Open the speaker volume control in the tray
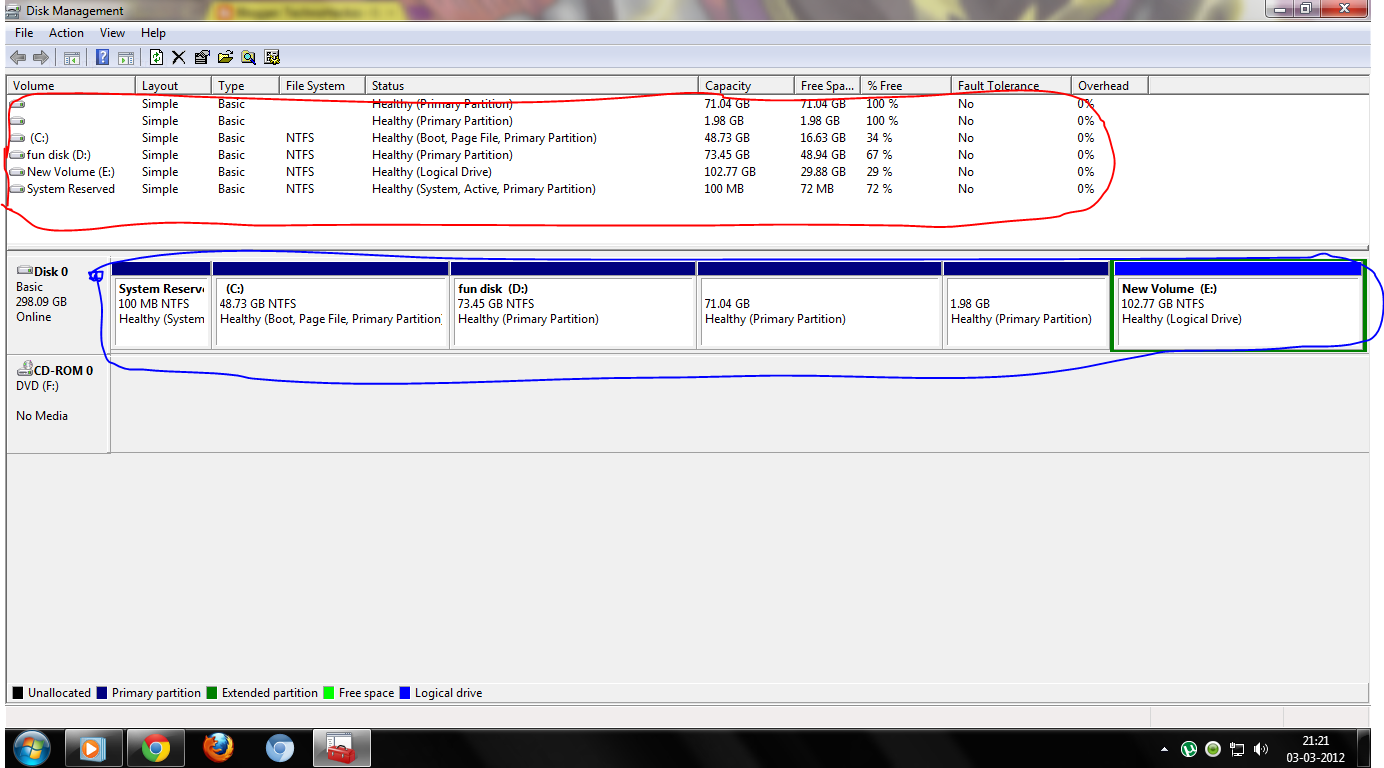 (1261, 749)
